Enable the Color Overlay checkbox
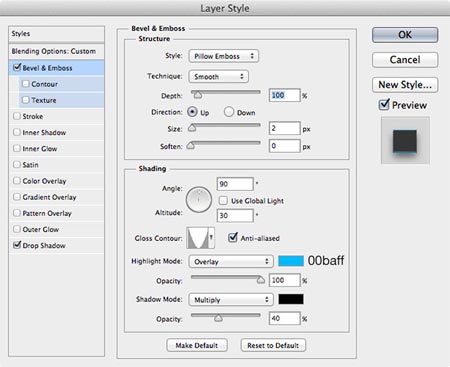 (x=16, y=181)
